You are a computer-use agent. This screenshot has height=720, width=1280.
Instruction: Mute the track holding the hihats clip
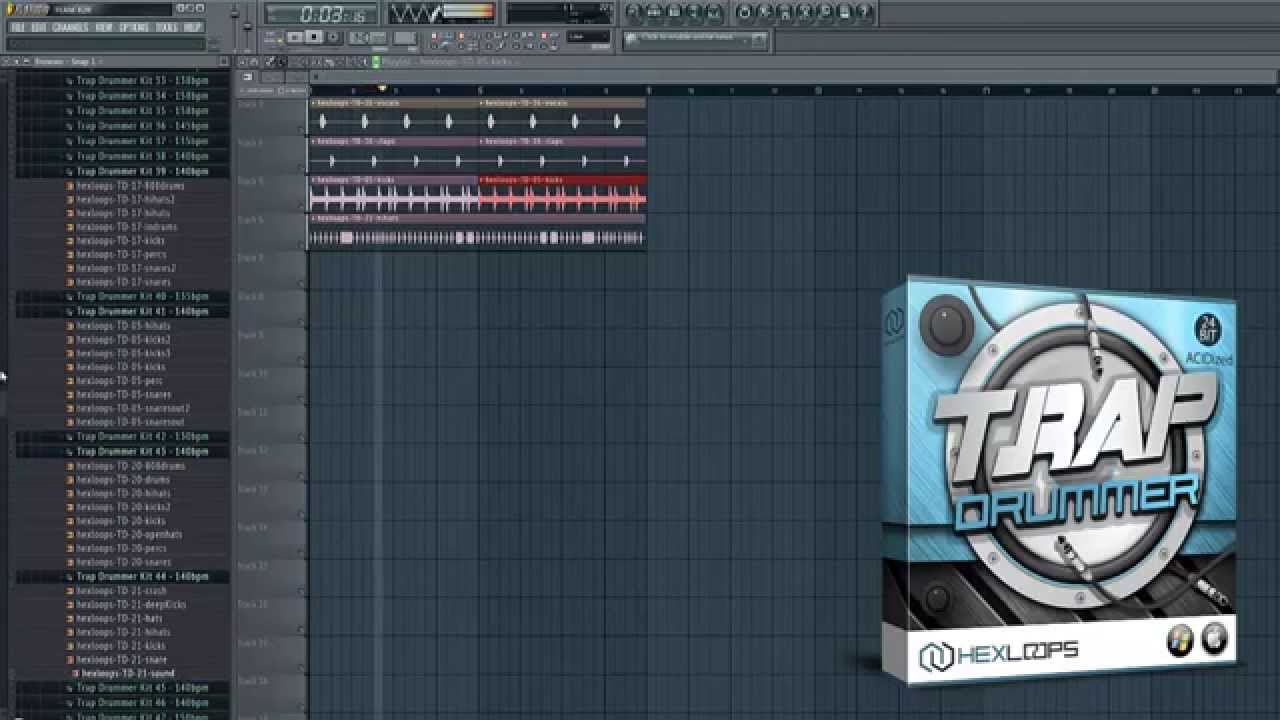[302, 245]
